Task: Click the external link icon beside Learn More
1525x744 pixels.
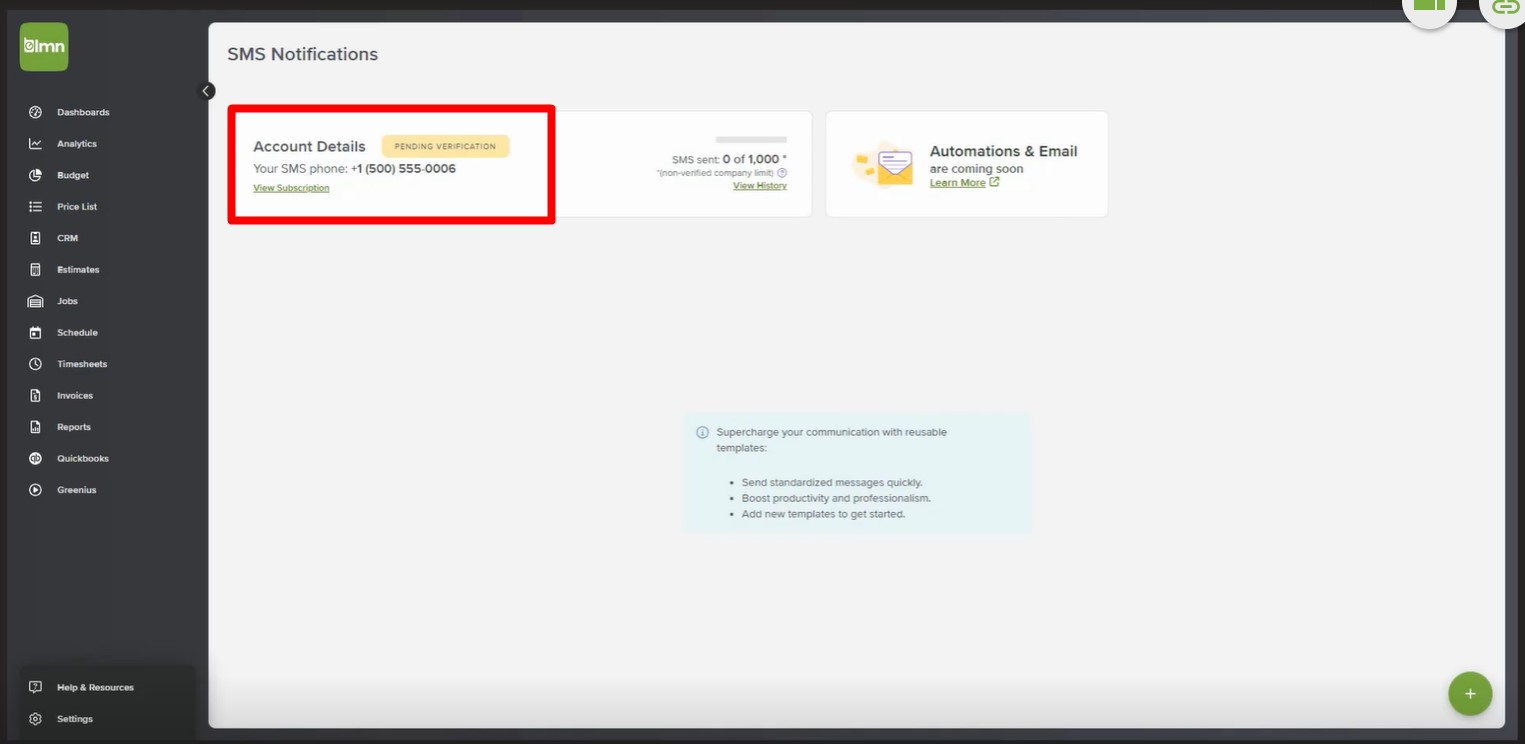Action: point(994,182)
